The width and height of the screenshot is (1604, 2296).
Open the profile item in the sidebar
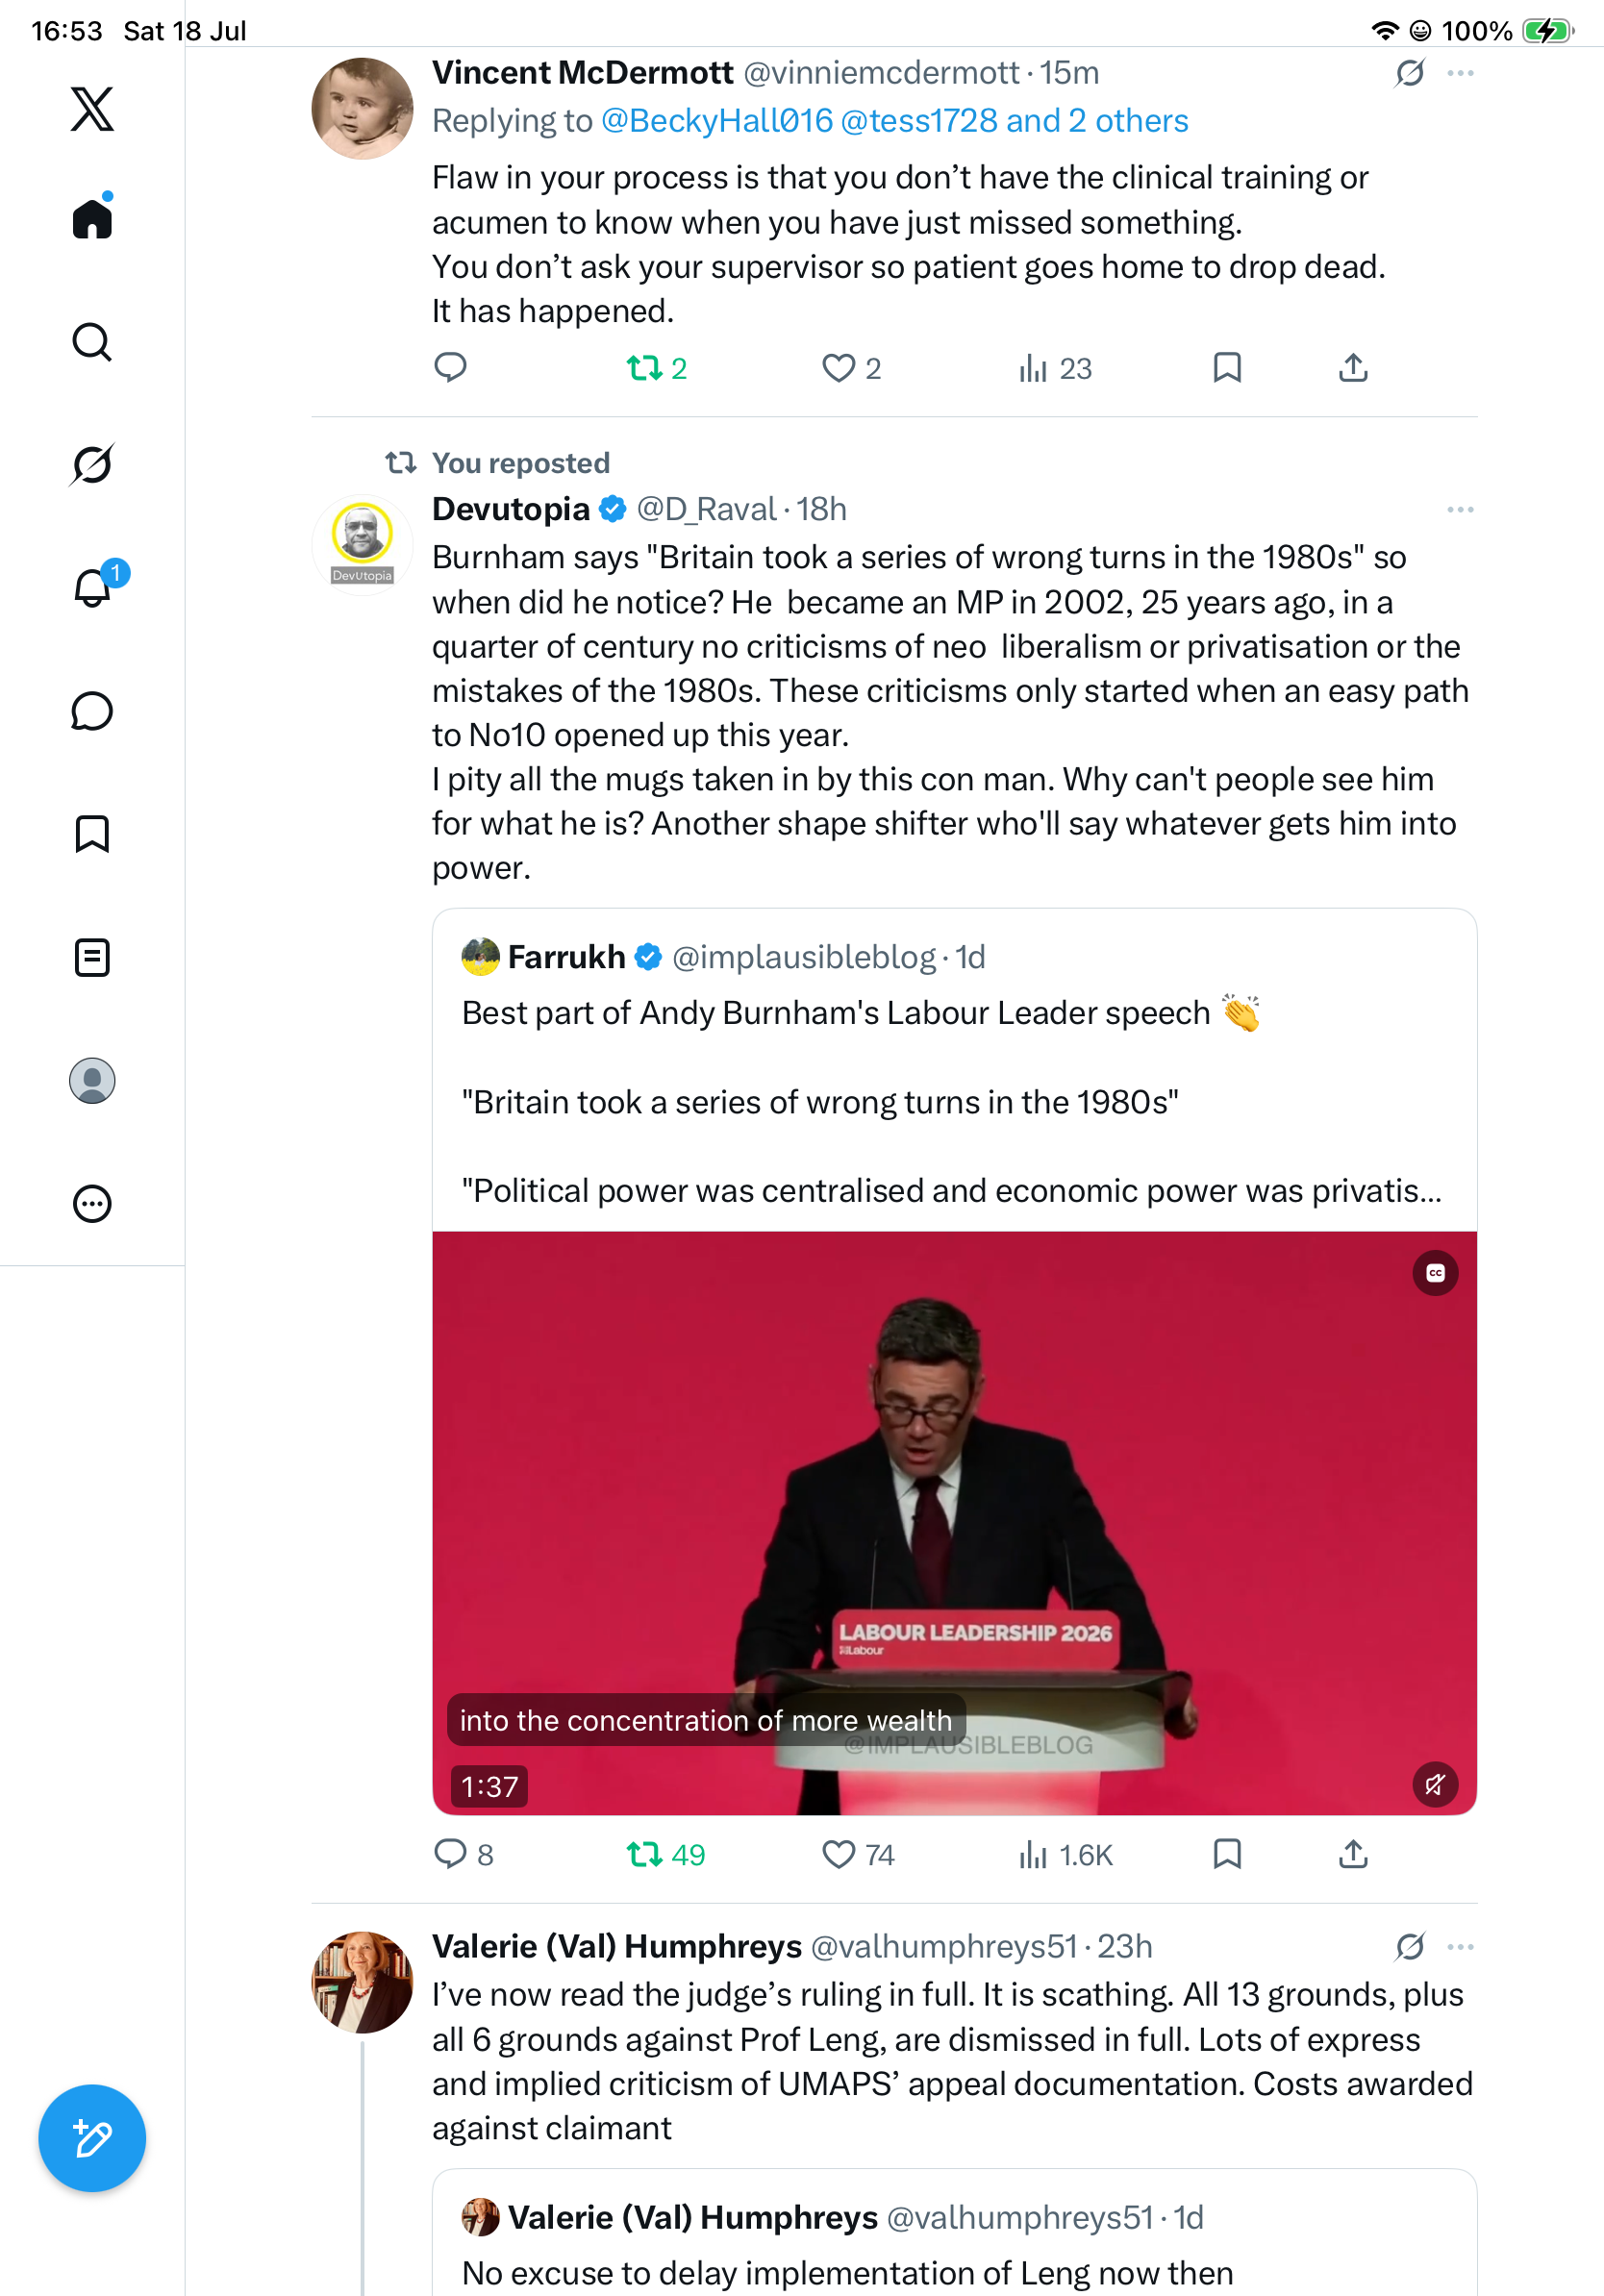point(92,1081)
